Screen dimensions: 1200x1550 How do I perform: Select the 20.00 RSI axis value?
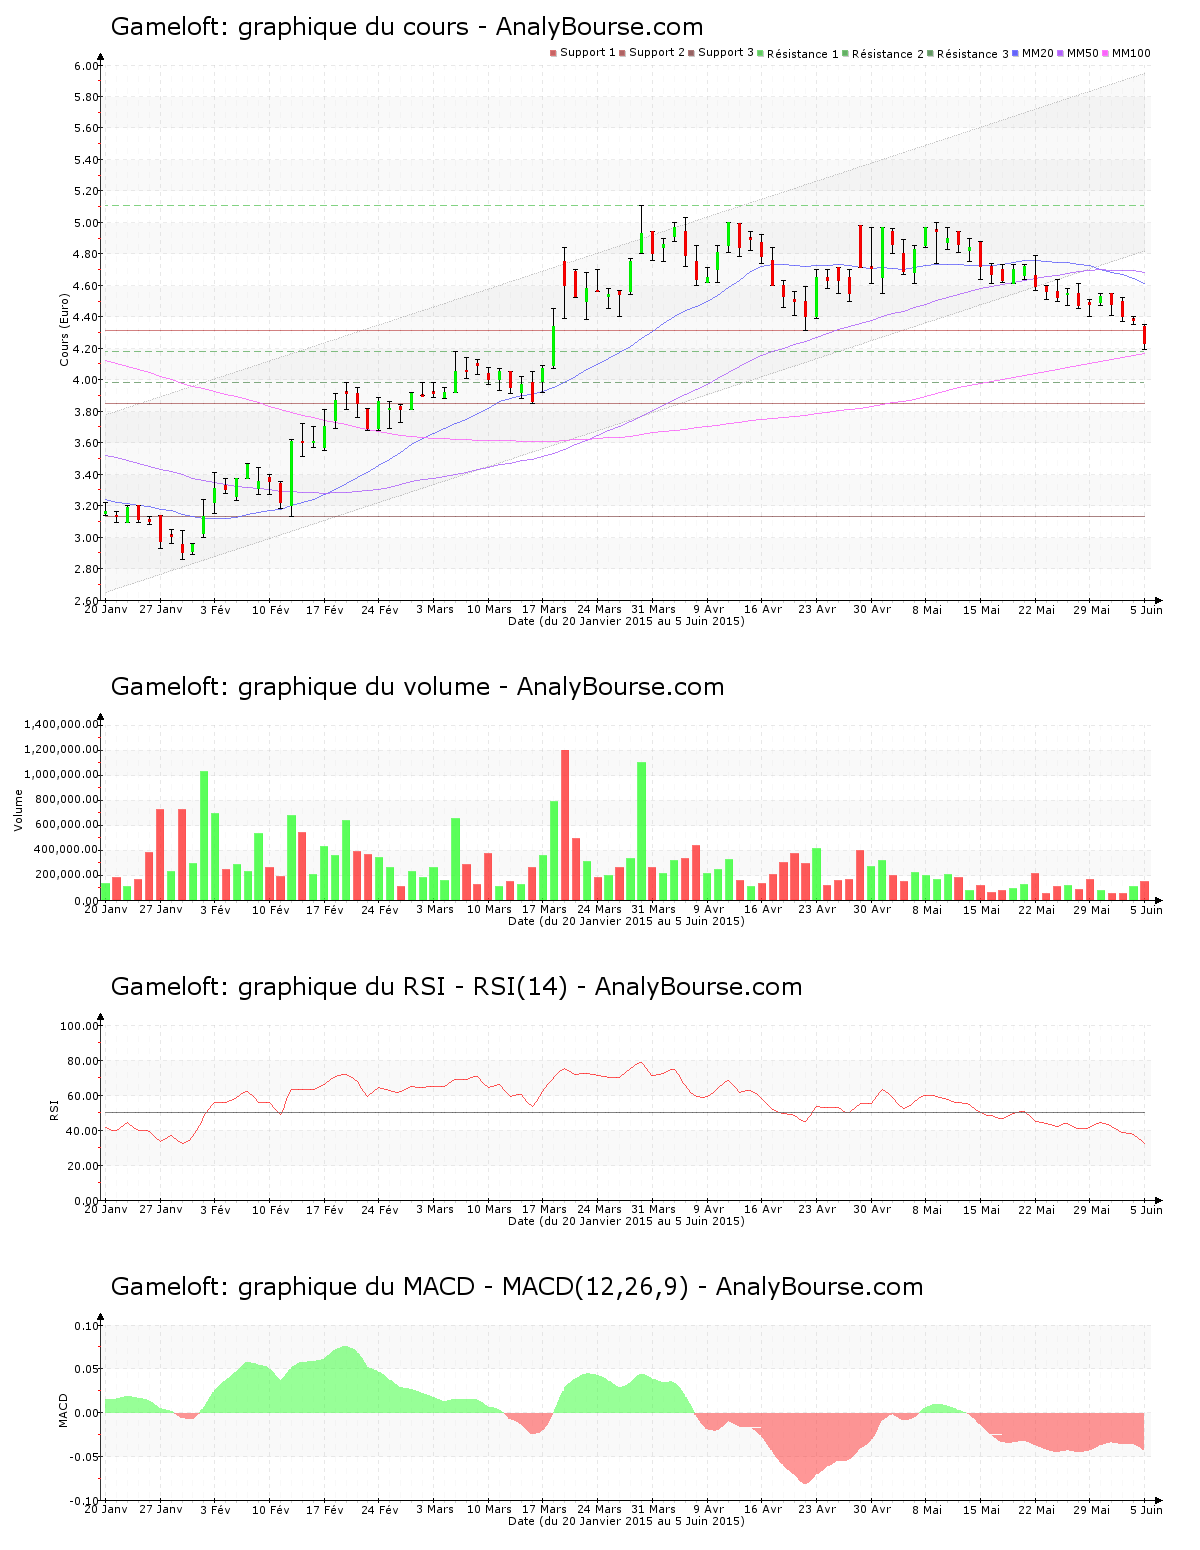coord(83,1166)
